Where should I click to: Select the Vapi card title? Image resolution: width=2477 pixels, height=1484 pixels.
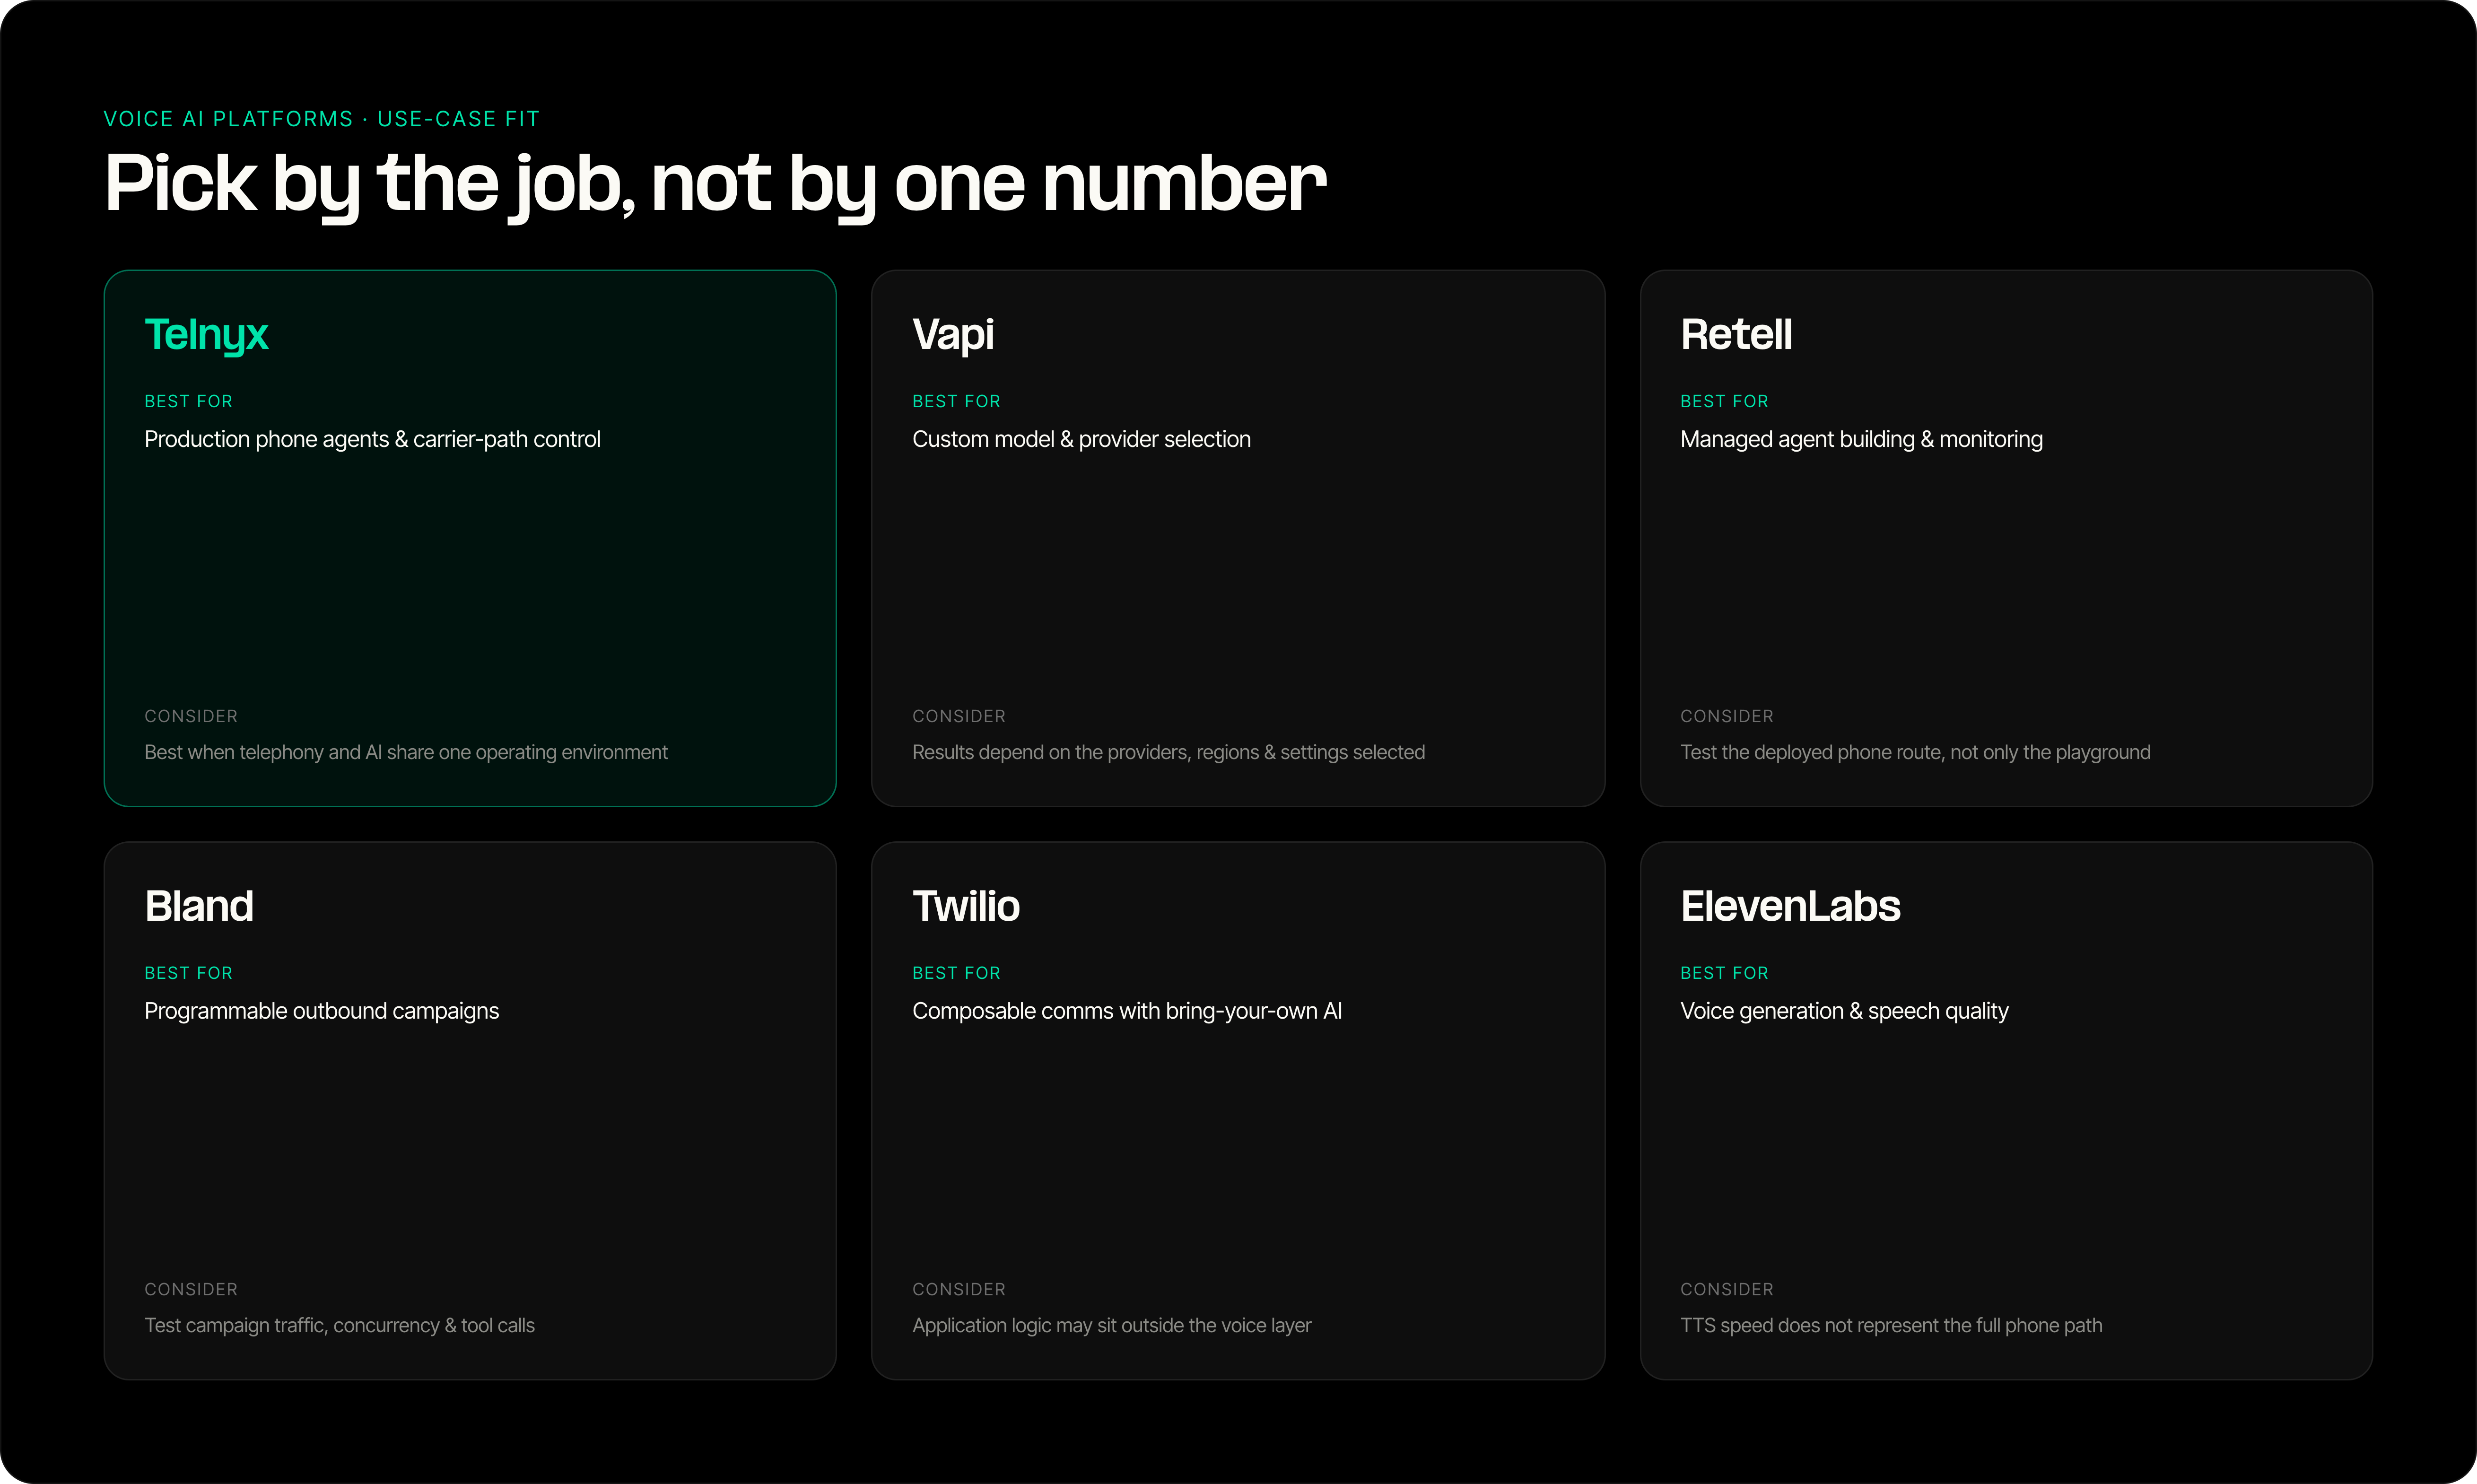953,335
